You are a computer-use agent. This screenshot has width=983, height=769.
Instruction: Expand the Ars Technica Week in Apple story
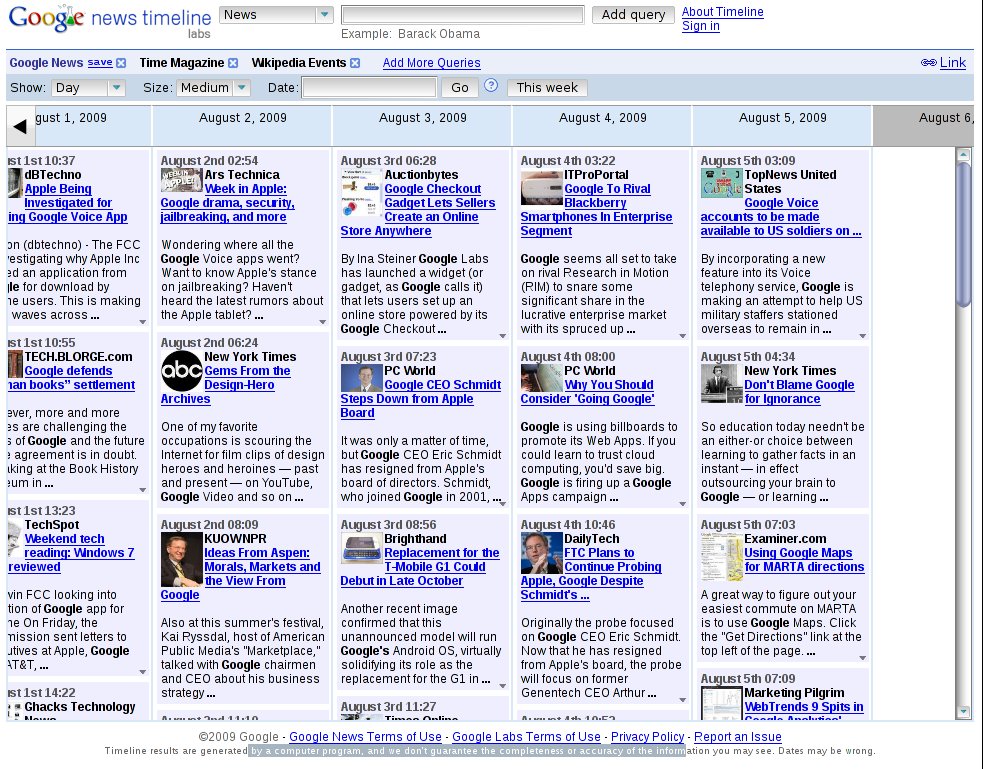point(322,322)
